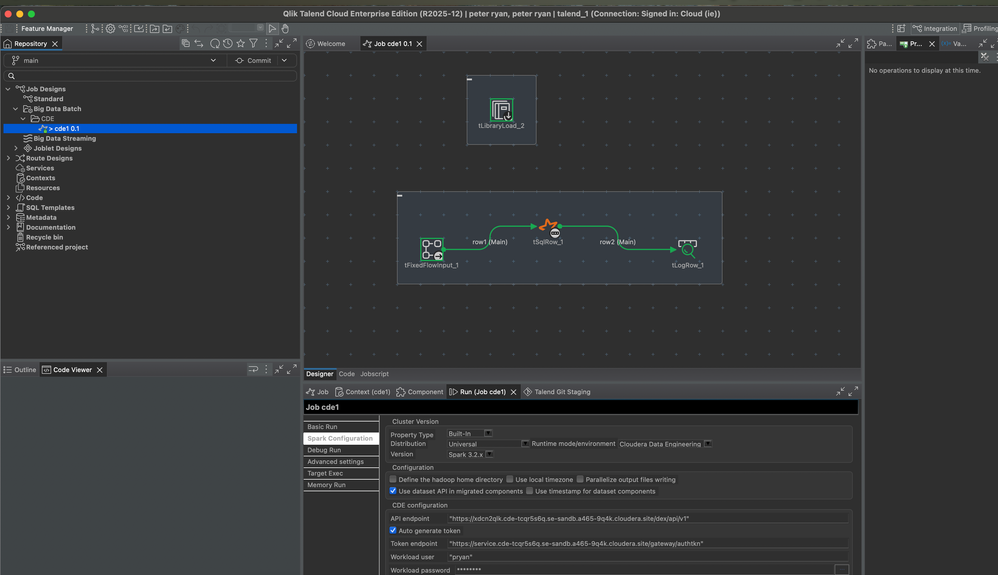Collapse the Big Data Batch tree node

[16, 109]
